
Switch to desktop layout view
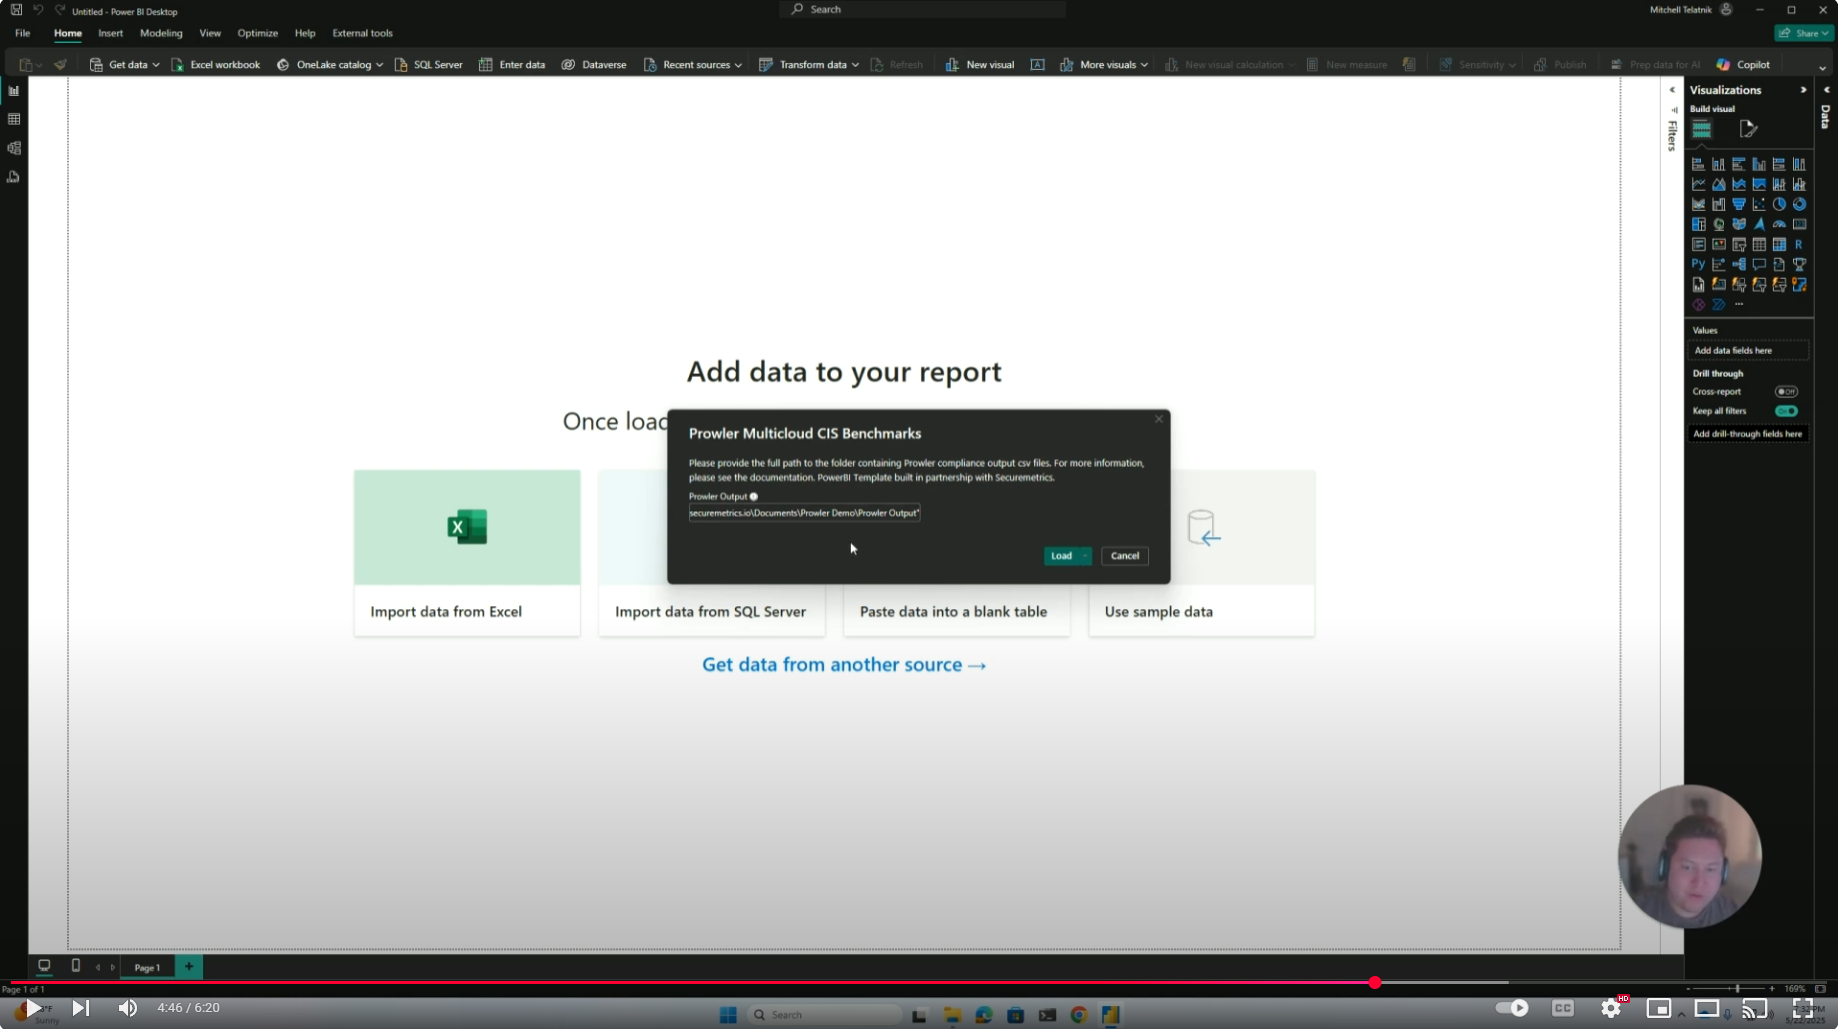44,966
